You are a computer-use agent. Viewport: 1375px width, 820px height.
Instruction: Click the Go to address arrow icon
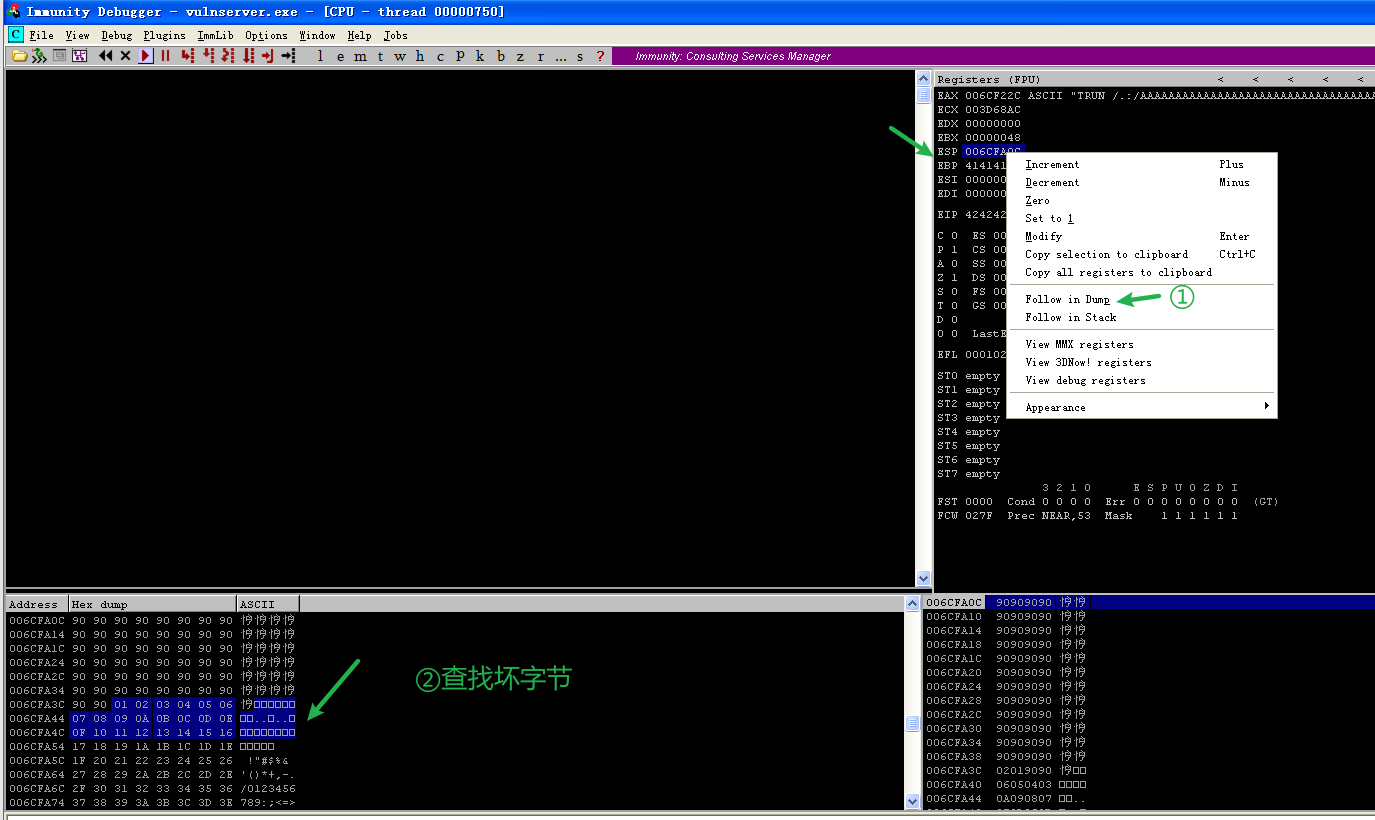[x=288, y=56]
